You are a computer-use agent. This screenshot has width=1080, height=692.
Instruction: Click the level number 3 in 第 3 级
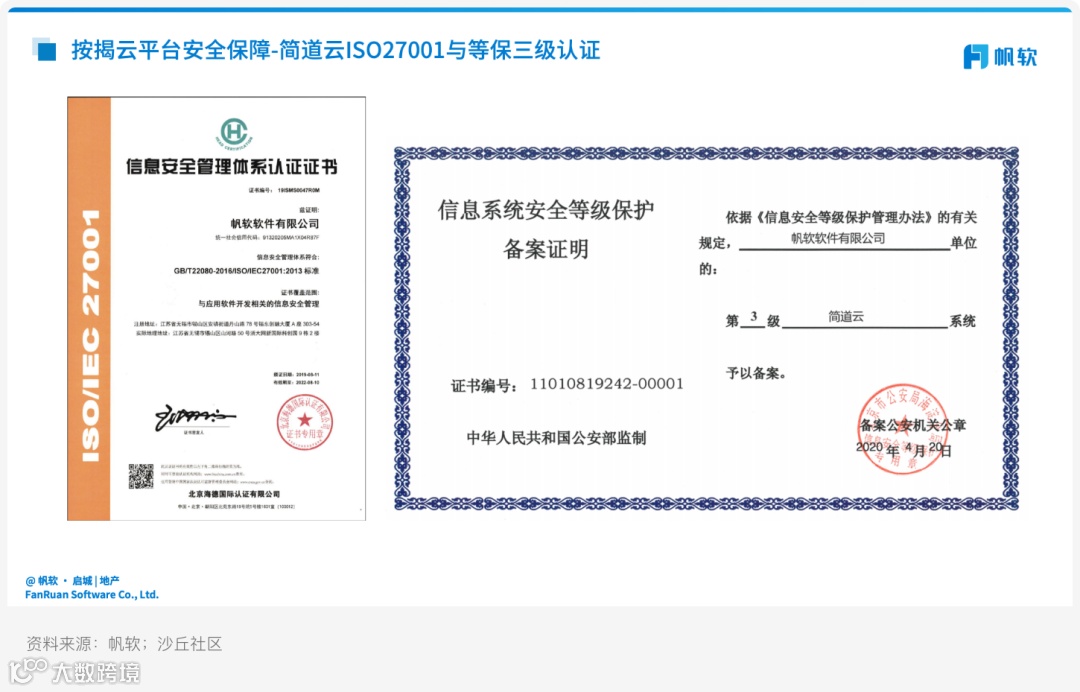click(754, 317)
